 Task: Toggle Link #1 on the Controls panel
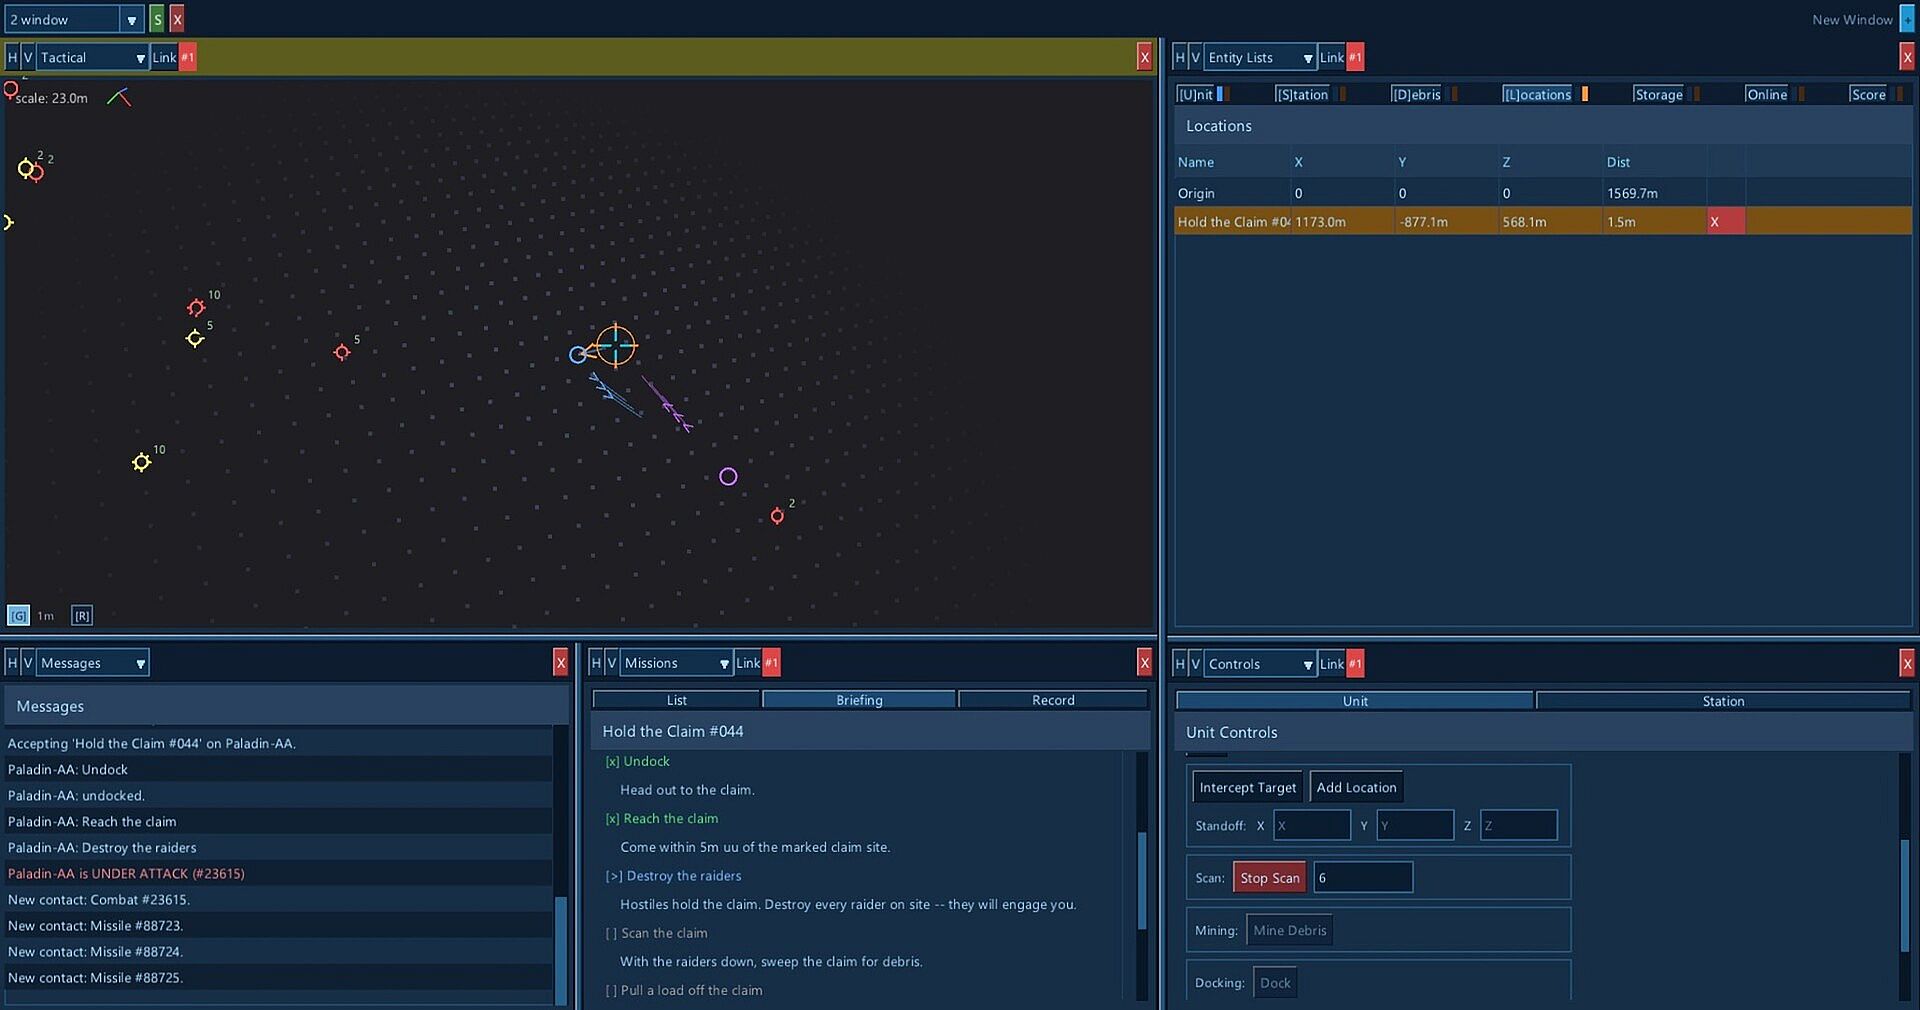1341,663
